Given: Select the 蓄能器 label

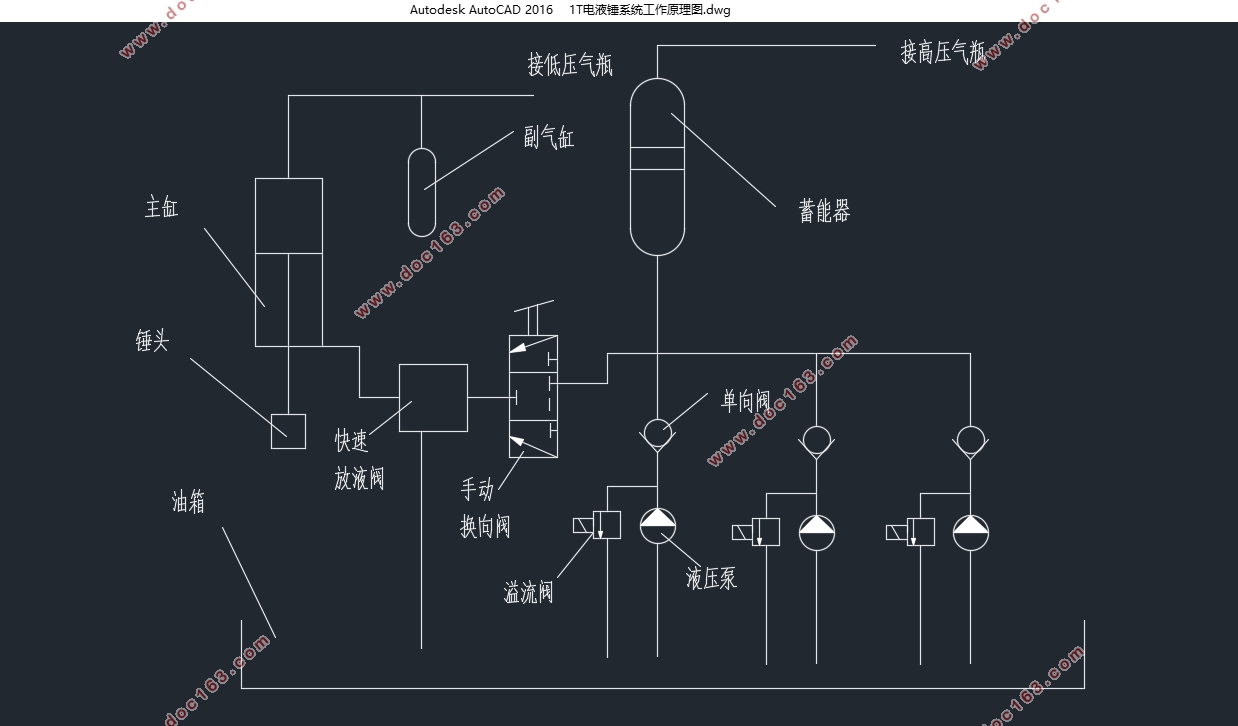Looking at the screenshot, I should pyautogui.click(x=825, y=211).
